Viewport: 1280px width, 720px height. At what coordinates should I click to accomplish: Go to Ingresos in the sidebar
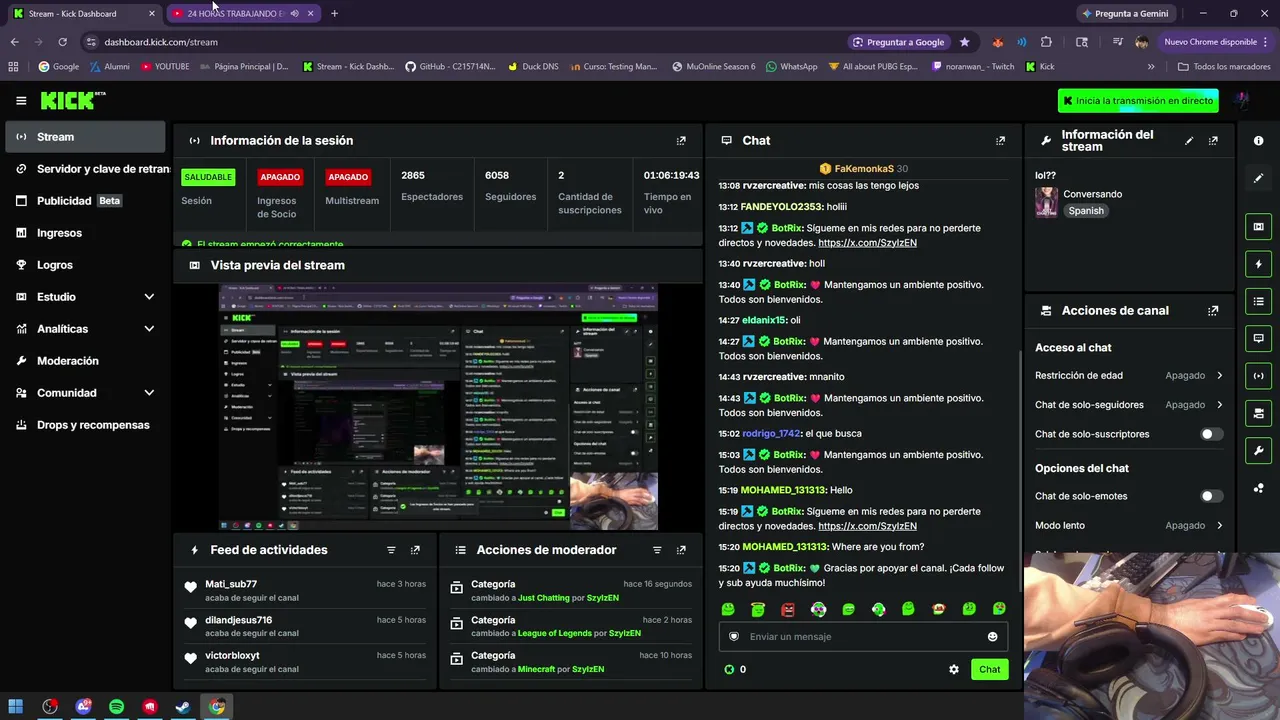coord(85,233)
